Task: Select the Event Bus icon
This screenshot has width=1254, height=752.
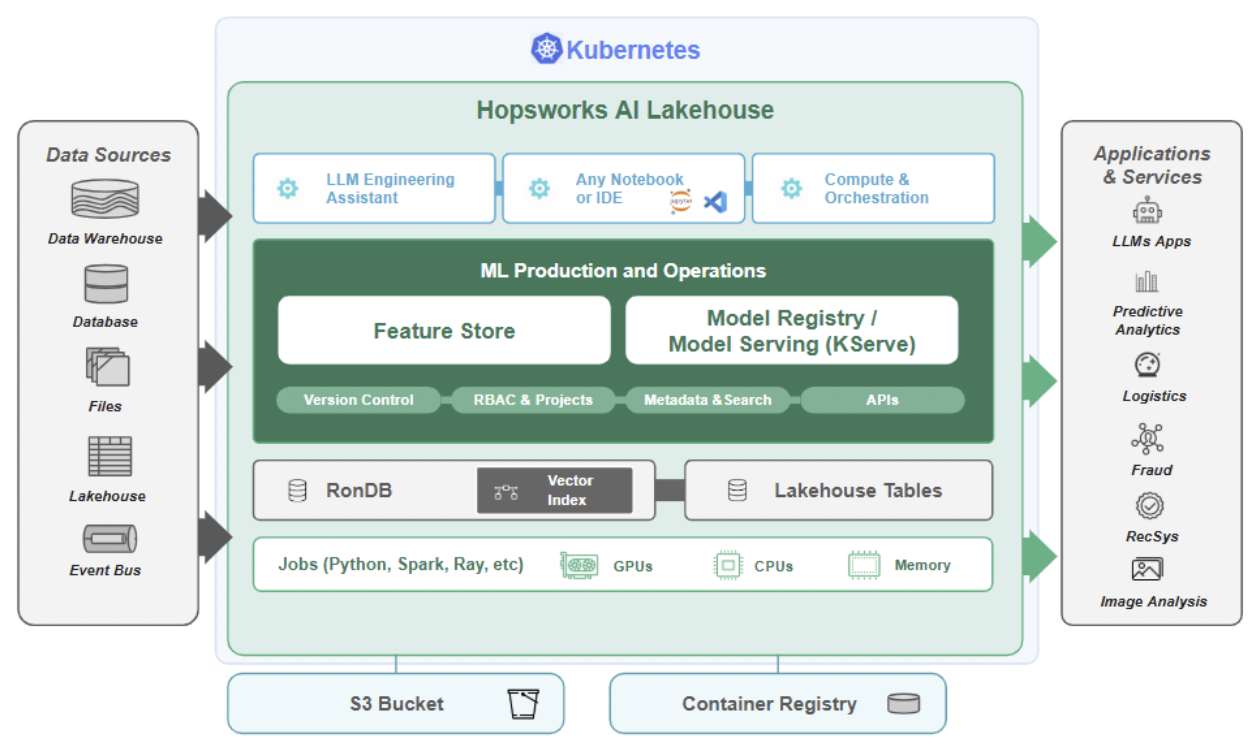Action: click(109, 539)
